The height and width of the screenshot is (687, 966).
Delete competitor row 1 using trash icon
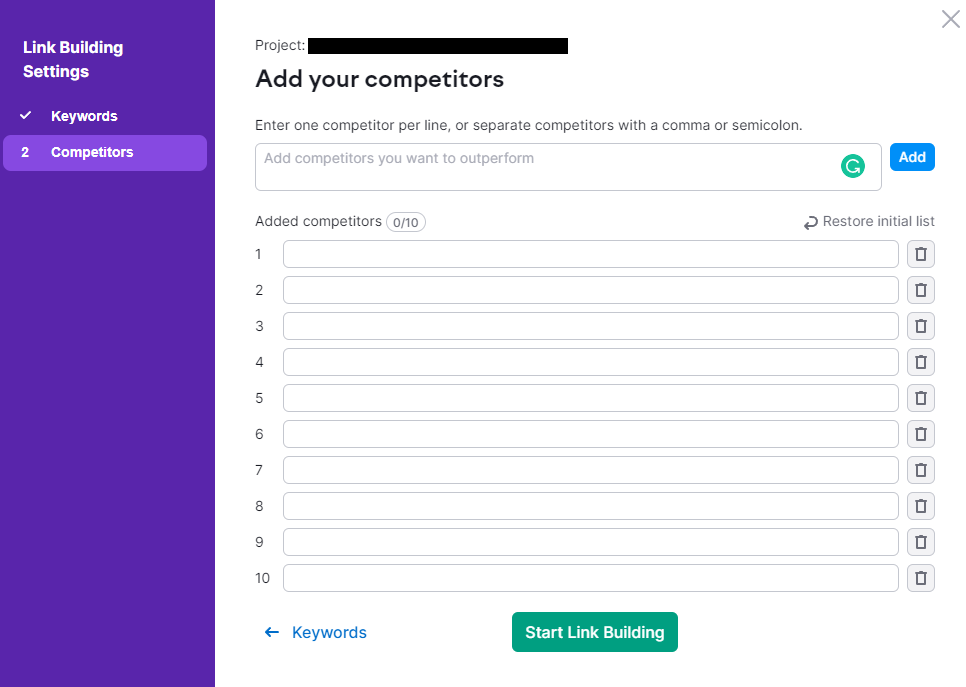tap(920, 254)
